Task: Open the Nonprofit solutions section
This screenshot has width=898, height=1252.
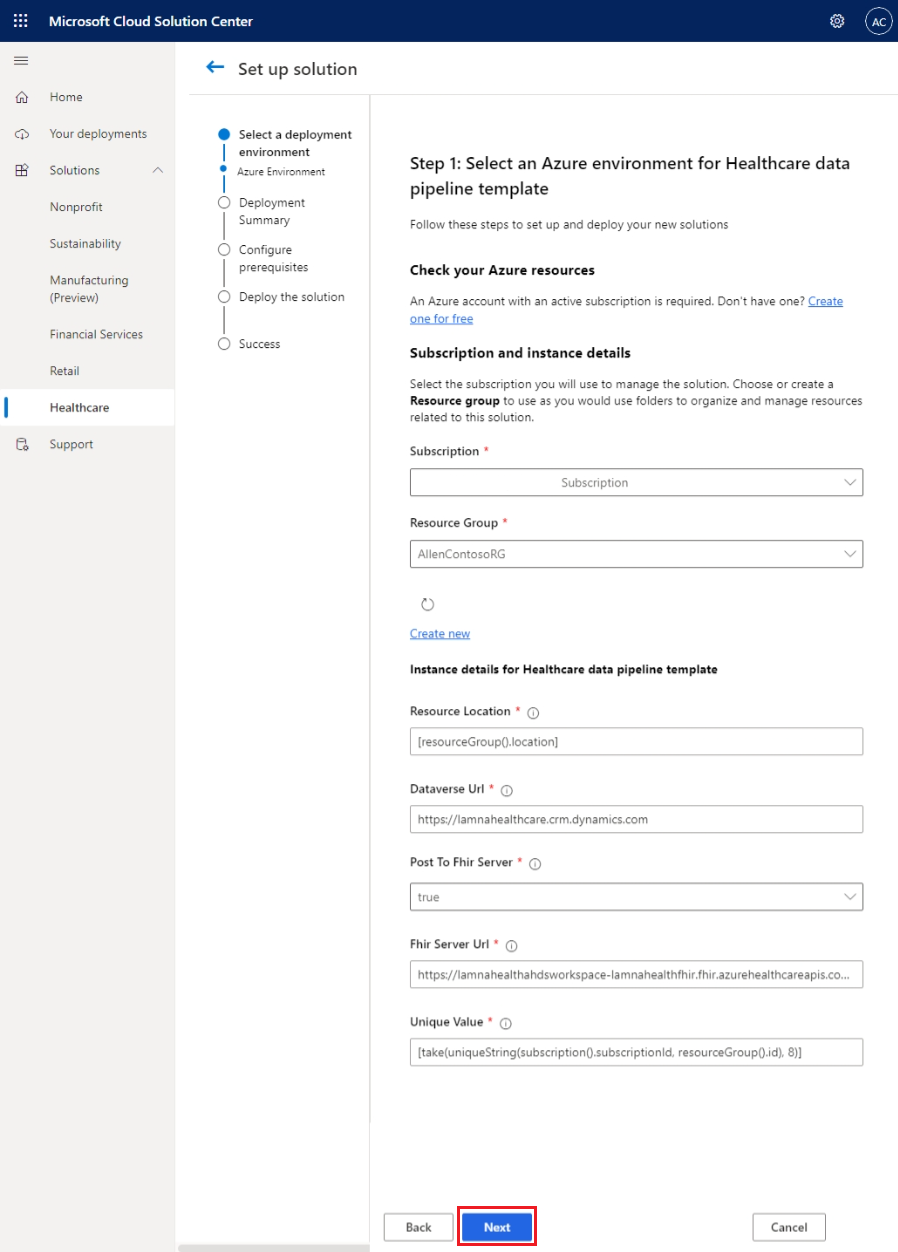Action: pyautogui.click(x=76, y=206)
